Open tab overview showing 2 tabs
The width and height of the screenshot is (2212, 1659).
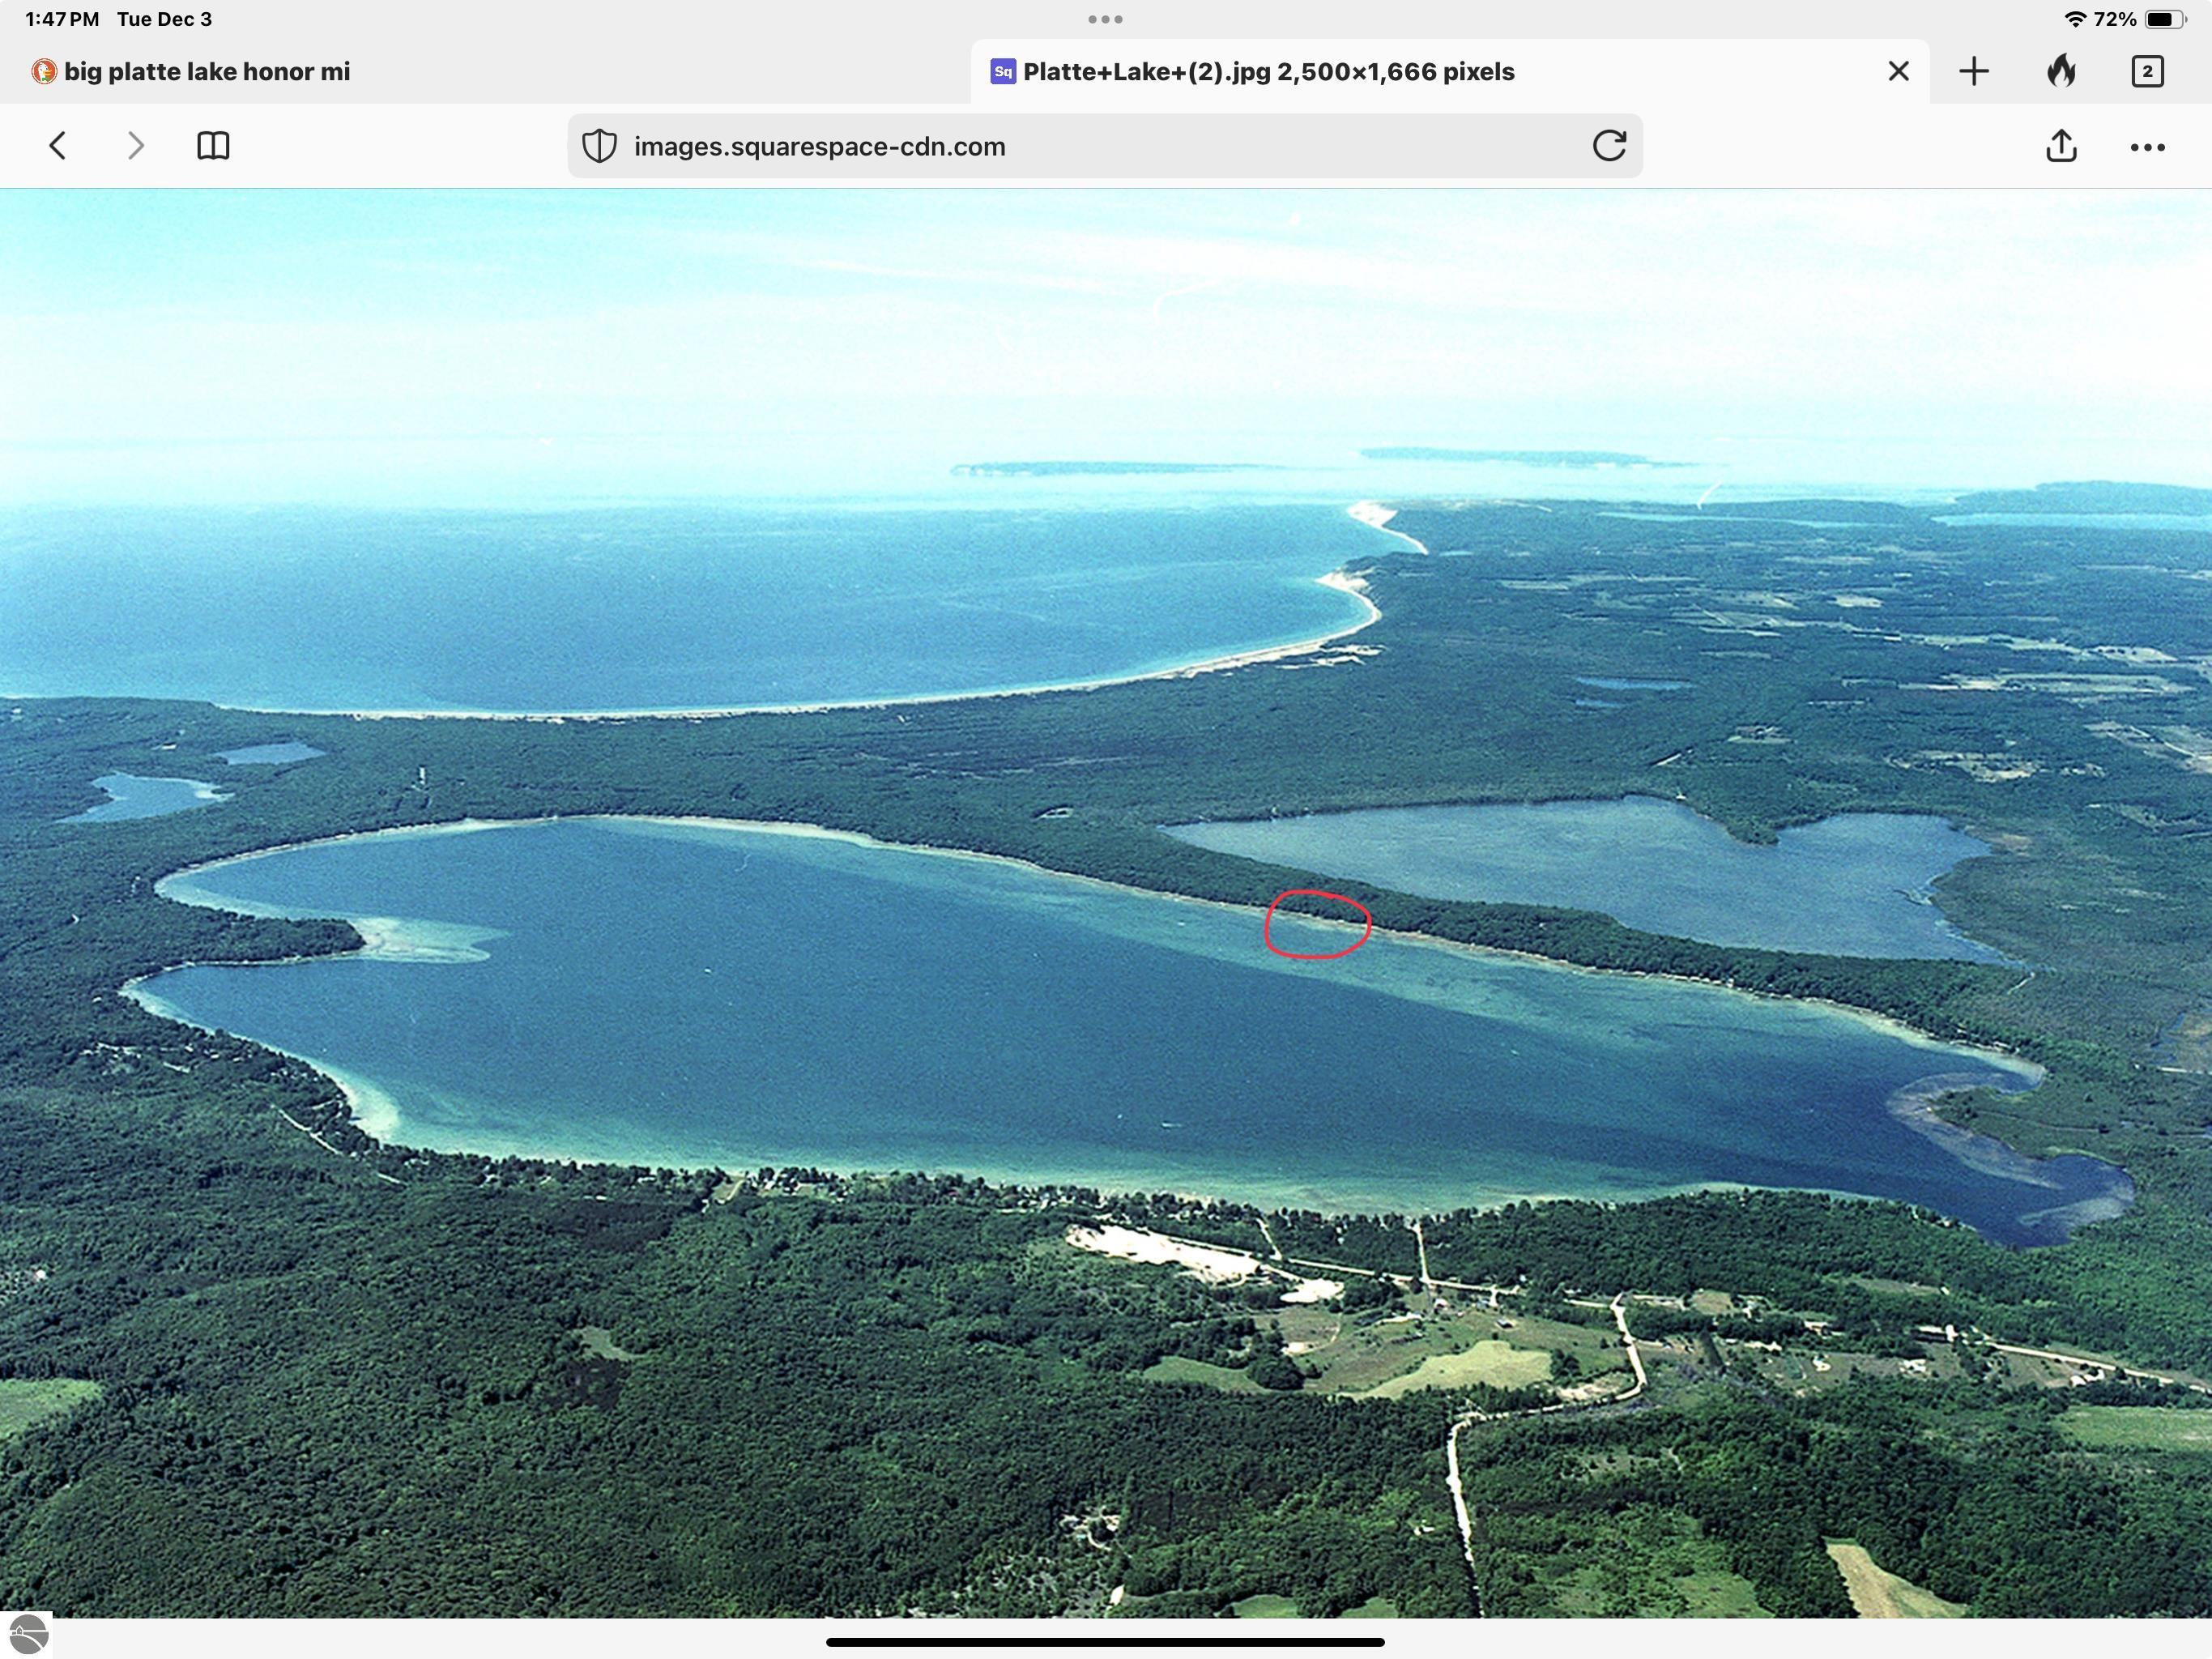2146,70
